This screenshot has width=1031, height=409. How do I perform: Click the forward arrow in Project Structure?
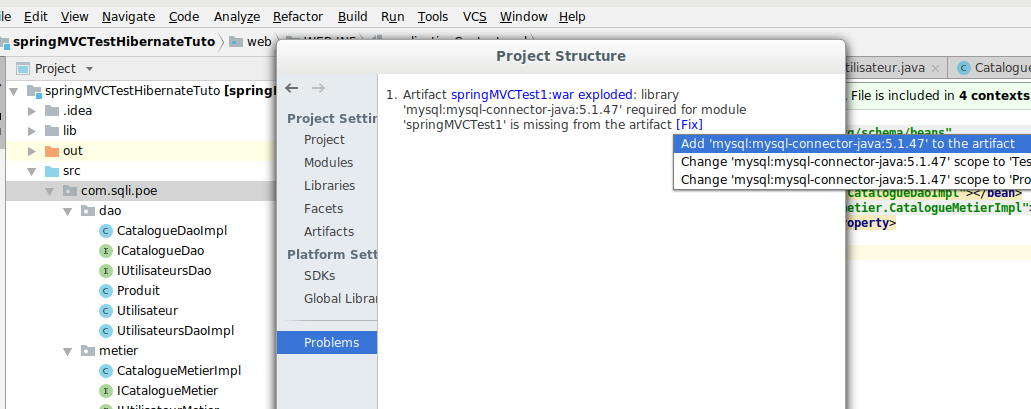pos(318,88)
